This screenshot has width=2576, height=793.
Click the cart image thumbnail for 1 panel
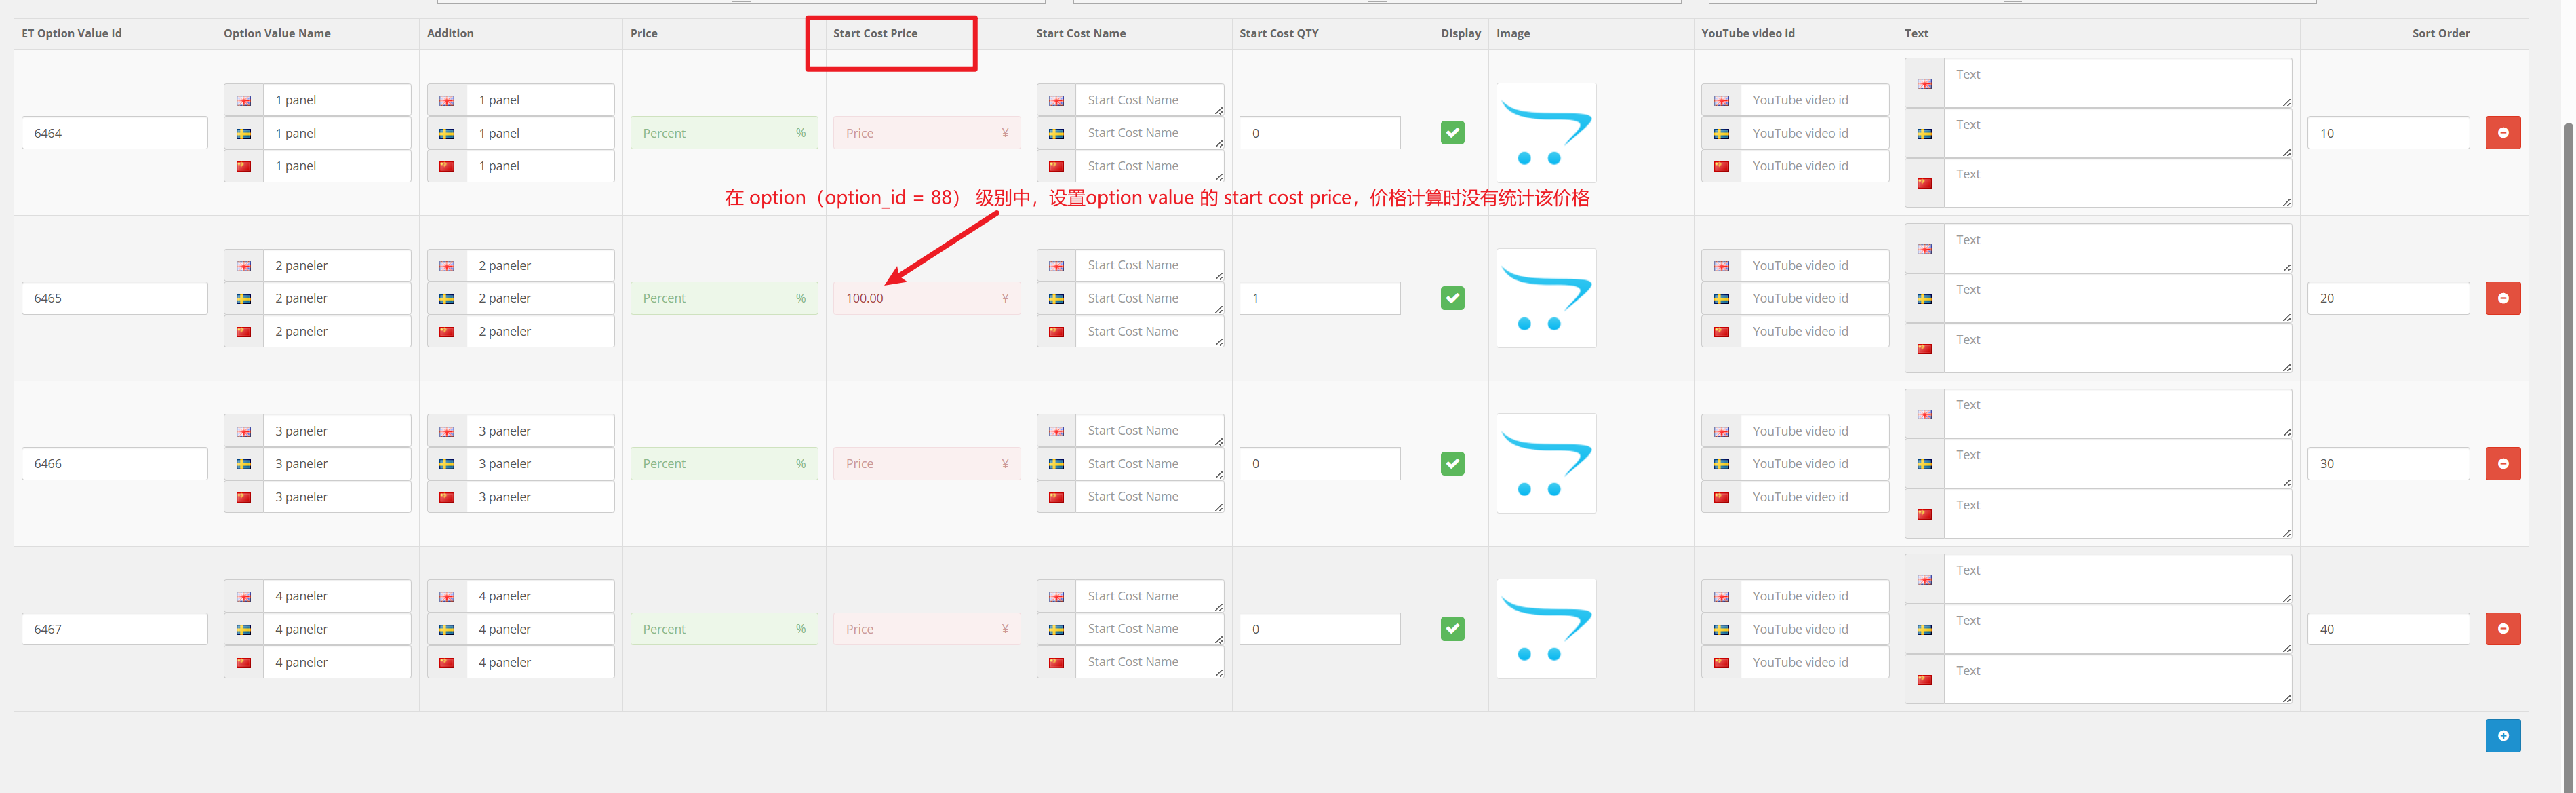click(1546, 133)
